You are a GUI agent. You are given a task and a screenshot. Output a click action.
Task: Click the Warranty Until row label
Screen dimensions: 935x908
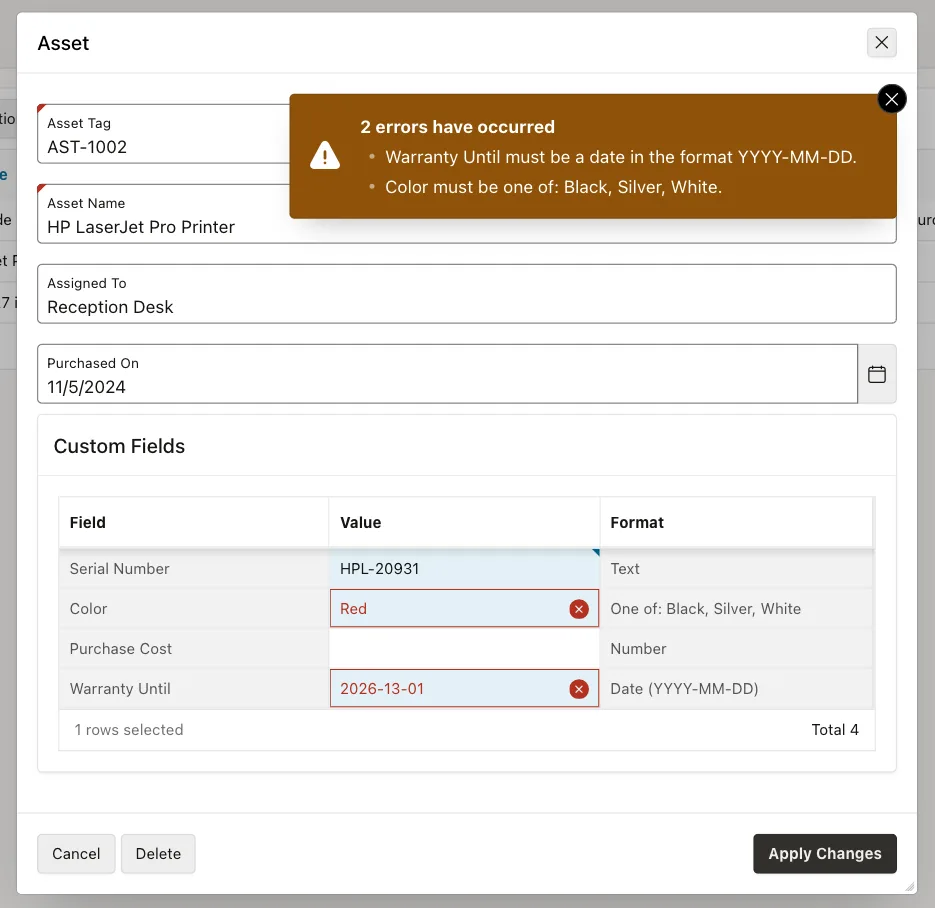(x=120, y=689)
